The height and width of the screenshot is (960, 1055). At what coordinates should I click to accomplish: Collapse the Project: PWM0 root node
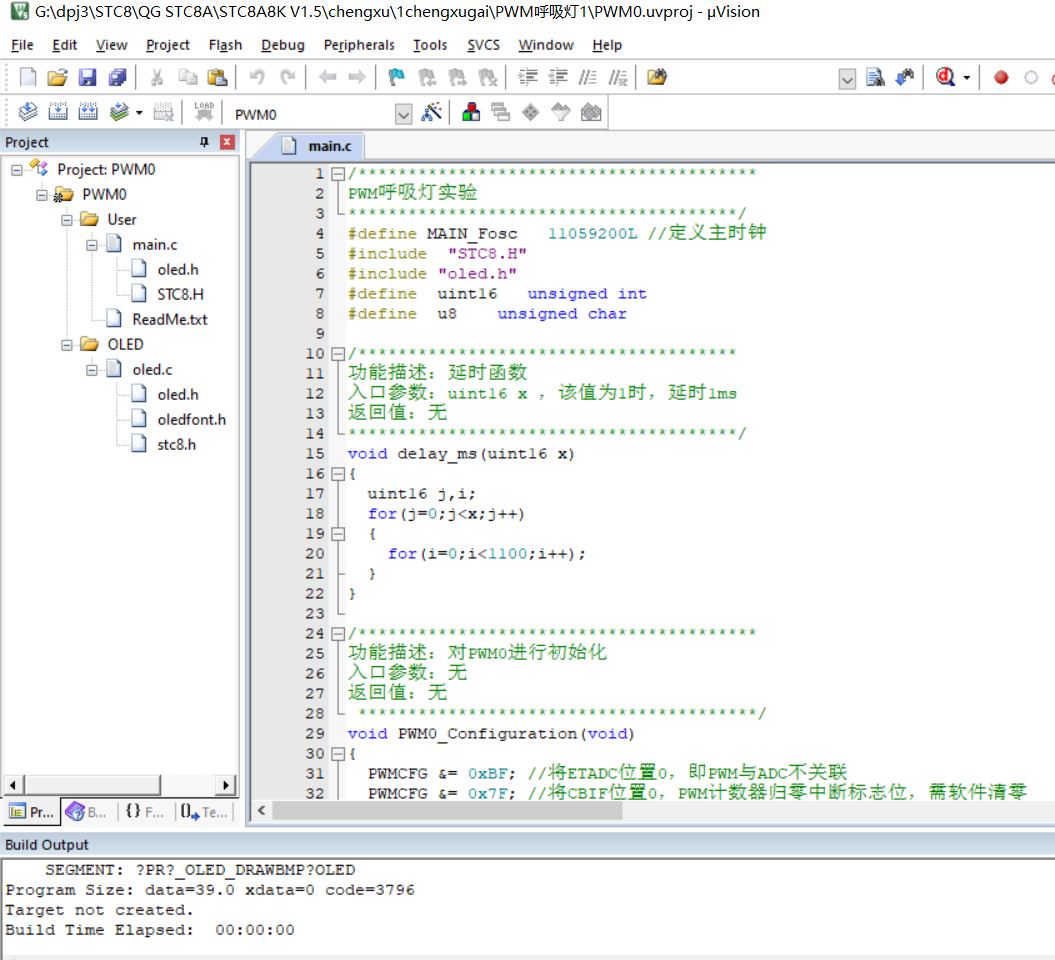[17, 170]
